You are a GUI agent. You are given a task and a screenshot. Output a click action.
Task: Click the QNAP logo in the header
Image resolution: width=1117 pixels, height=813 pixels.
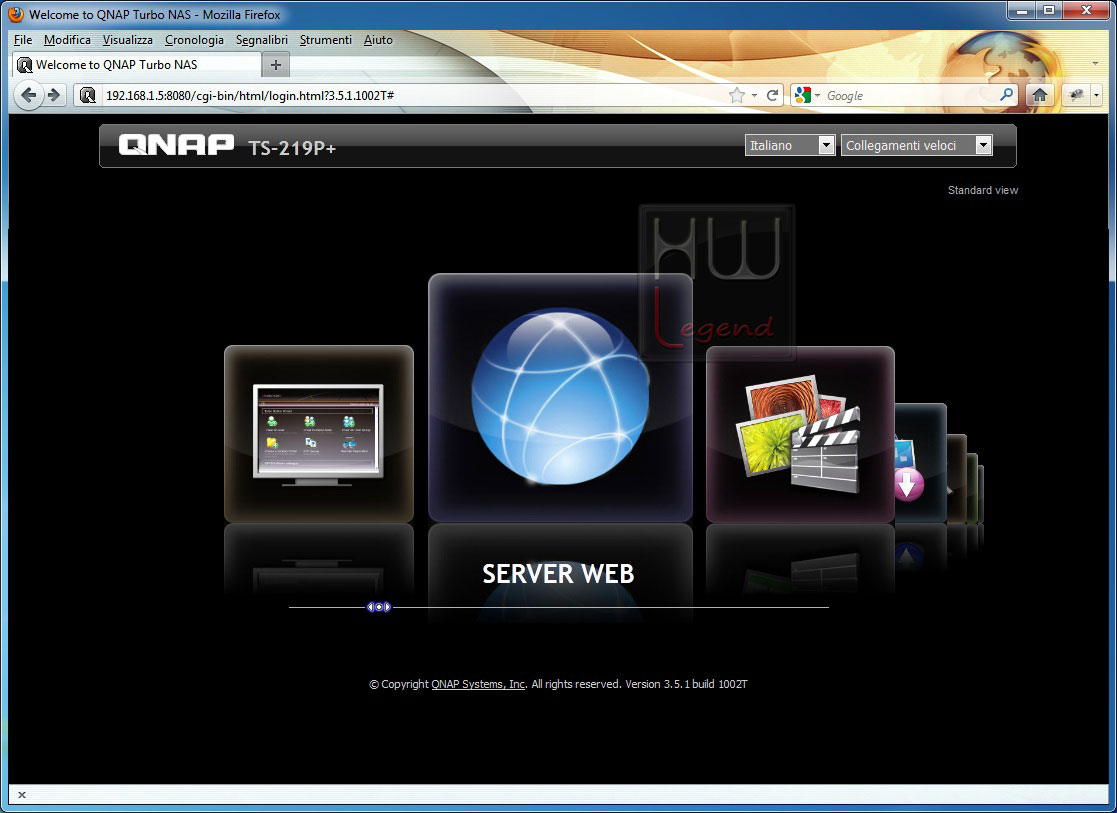point(176,145)
